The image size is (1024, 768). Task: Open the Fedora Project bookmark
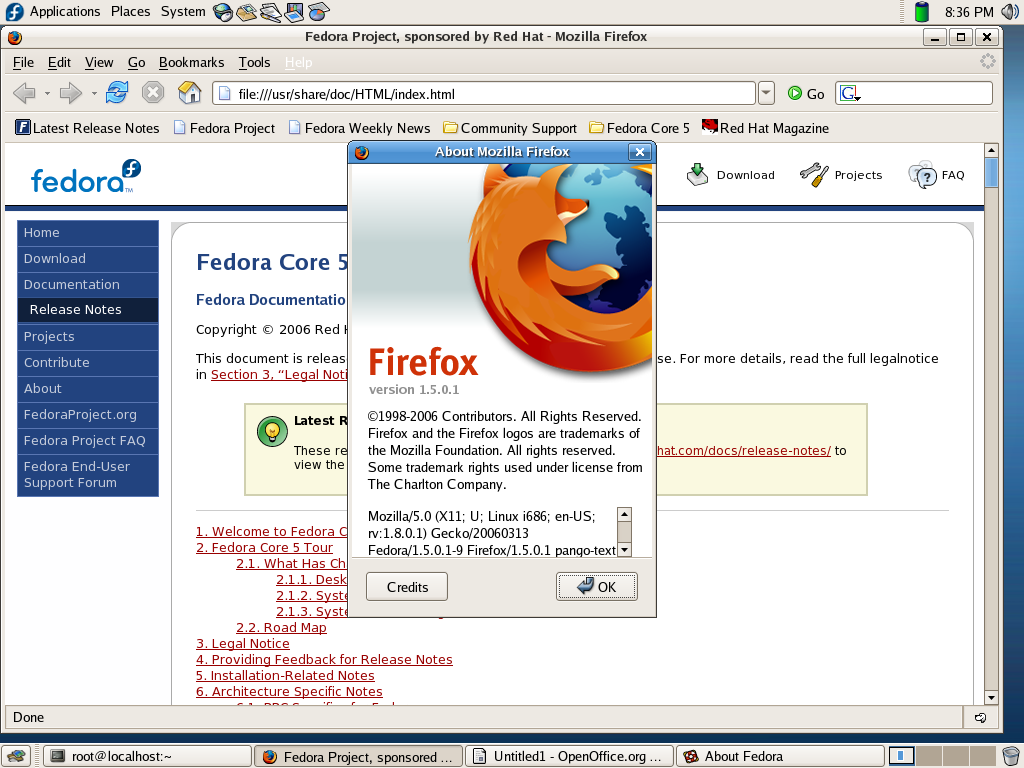[x=224, y=128]
